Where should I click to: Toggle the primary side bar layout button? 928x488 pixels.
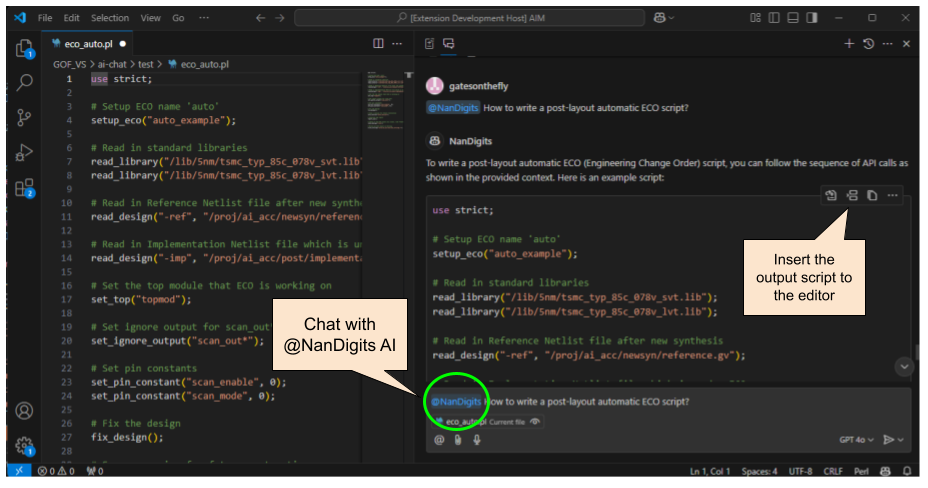click(772, 18)
